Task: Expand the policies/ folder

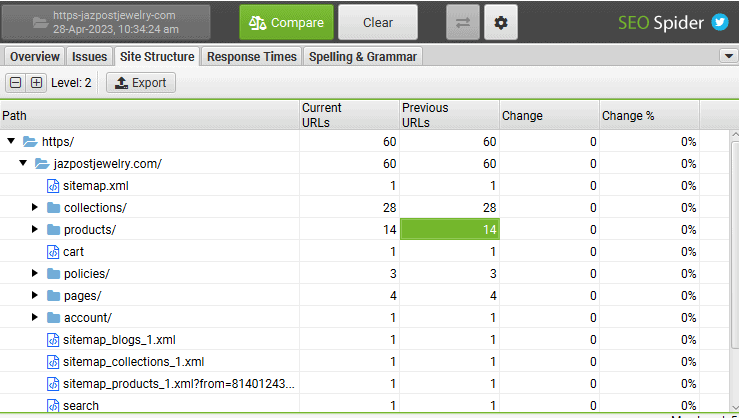Action: pos(34,273)
